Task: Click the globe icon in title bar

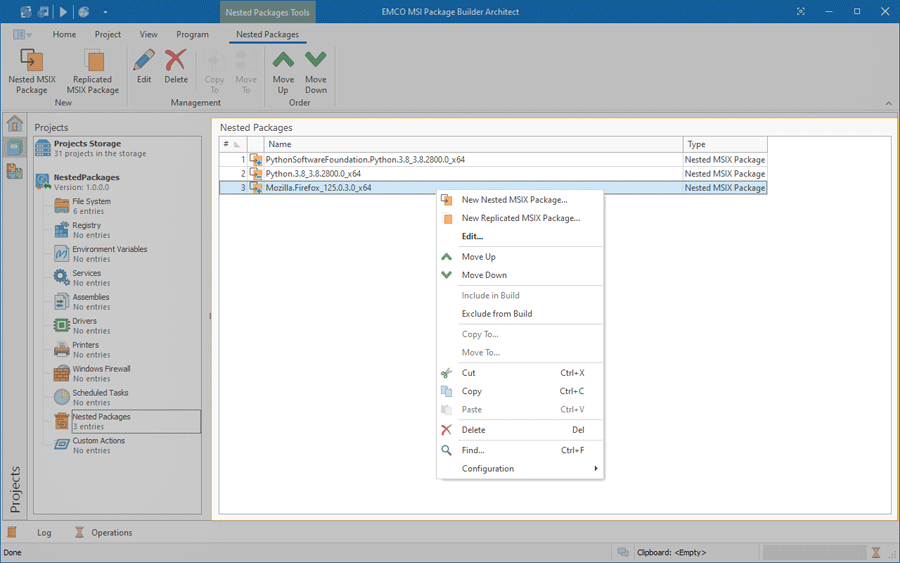Action: [x=84, y=11]
